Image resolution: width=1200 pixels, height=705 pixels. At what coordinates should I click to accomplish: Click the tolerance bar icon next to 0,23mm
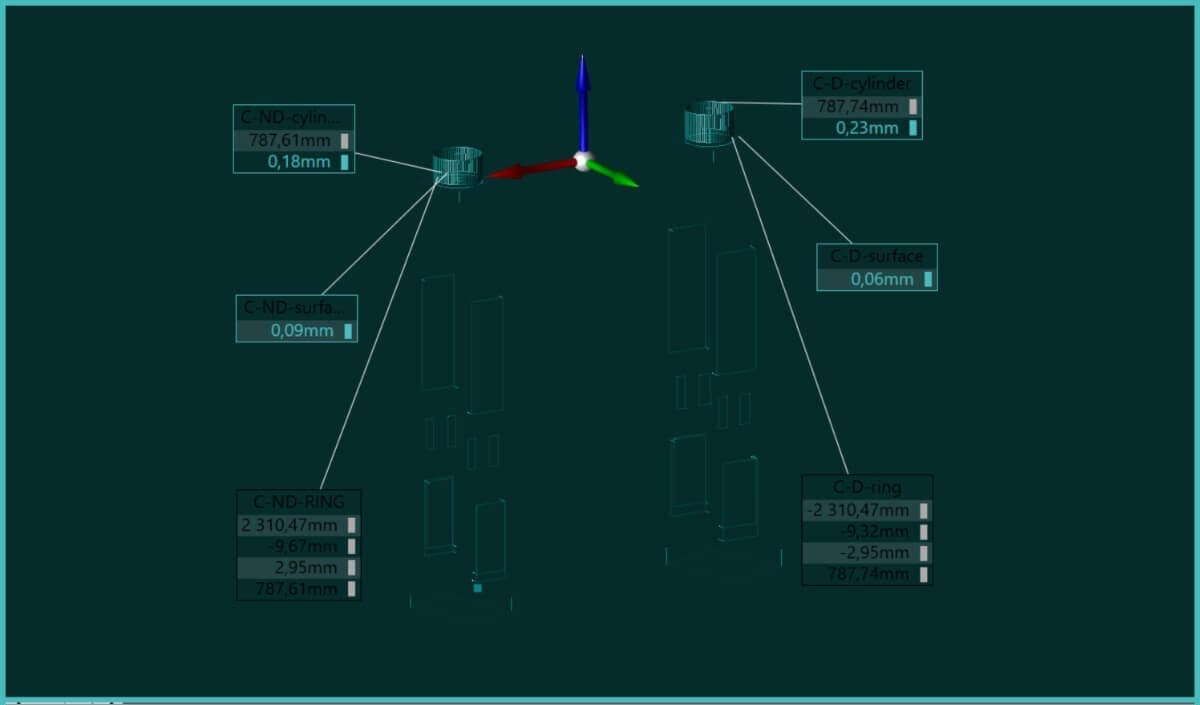pos(911,128)
